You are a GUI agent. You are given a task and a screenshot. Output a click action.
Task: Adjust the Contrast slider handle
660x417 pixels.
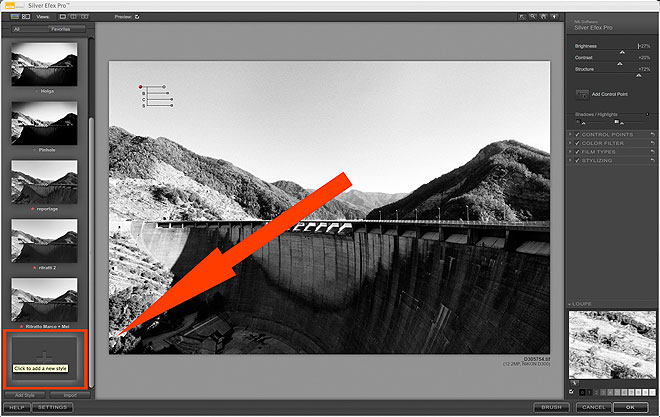[x=620, y=64]
